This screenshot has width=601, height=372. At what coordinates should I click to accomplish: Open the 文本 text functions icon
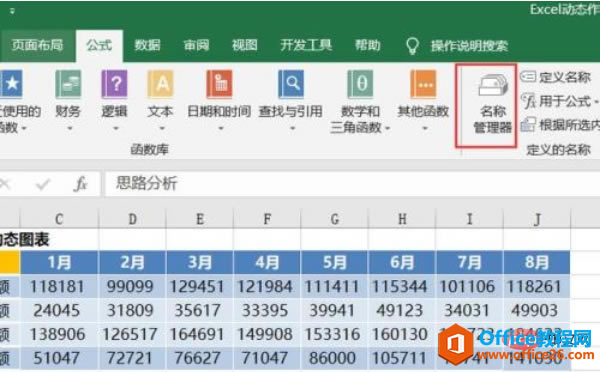160,84
